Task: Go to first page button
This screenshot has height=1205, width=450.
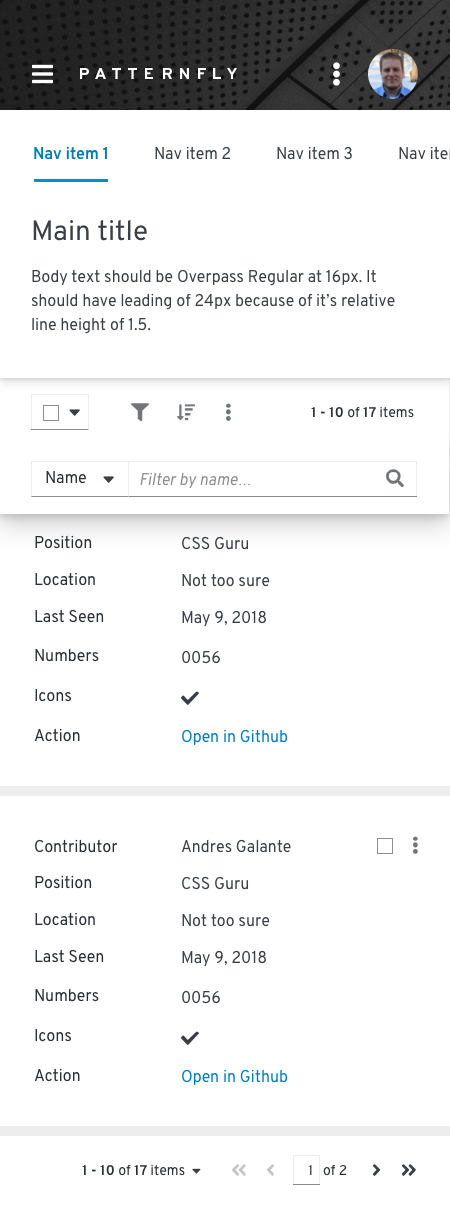Action: [238, 1170]
